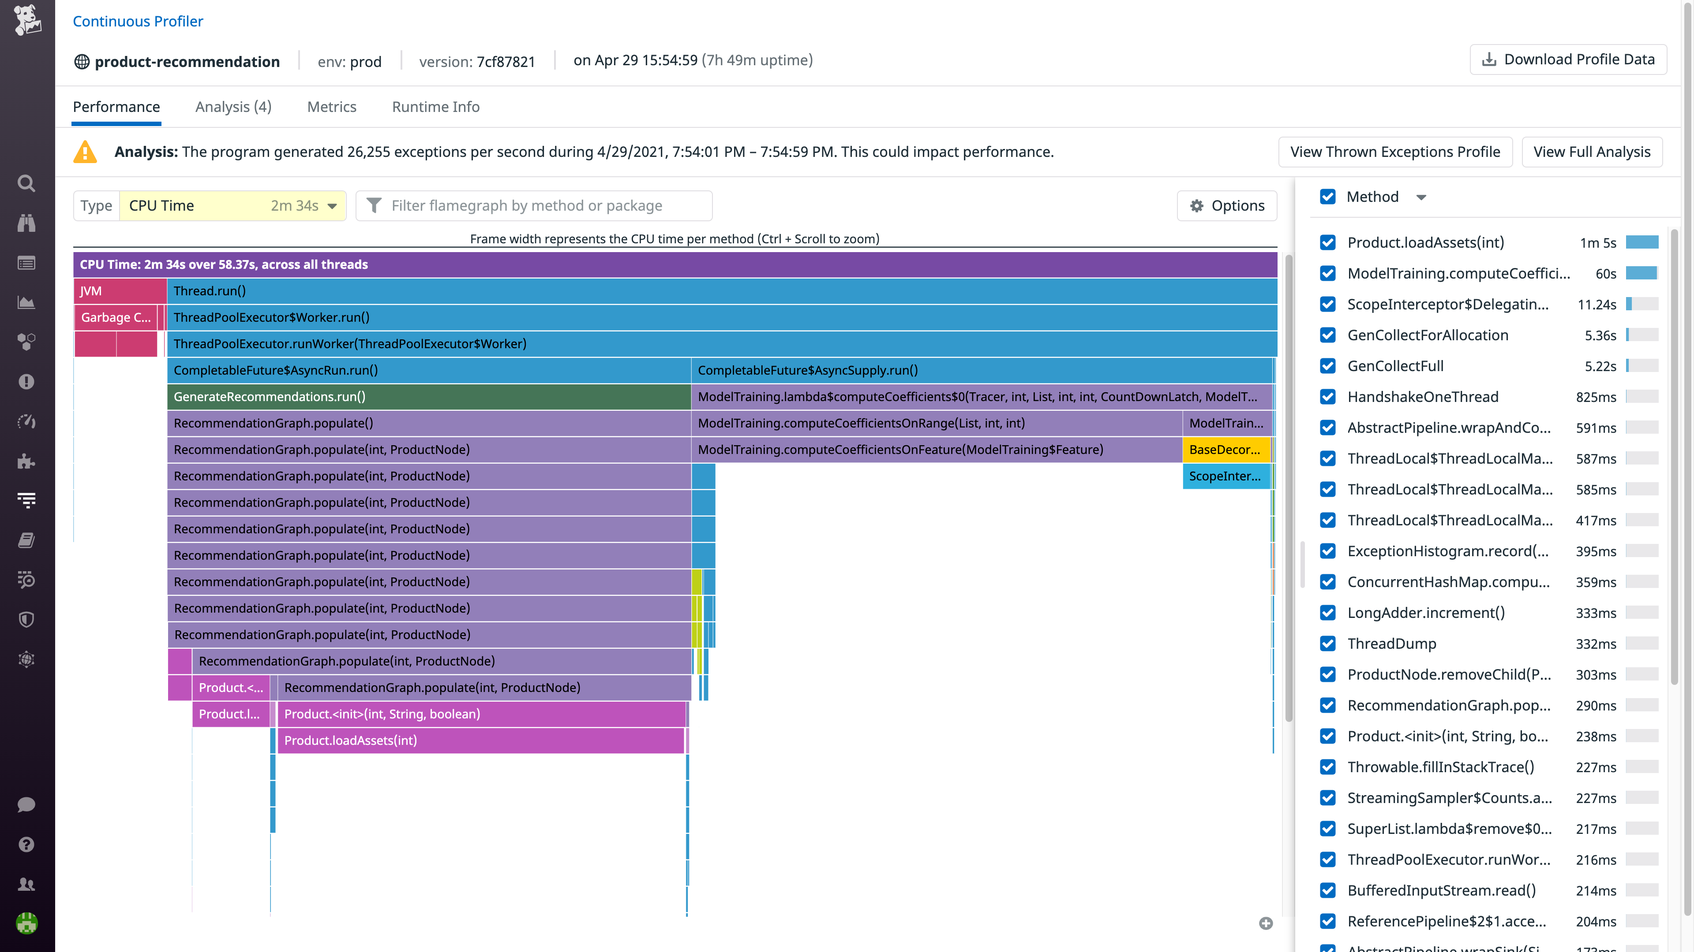Select the Watchdog binoculars icon
Viewport: 1694px width, 952px height.
pyautogui.click(x=26, y=223)
